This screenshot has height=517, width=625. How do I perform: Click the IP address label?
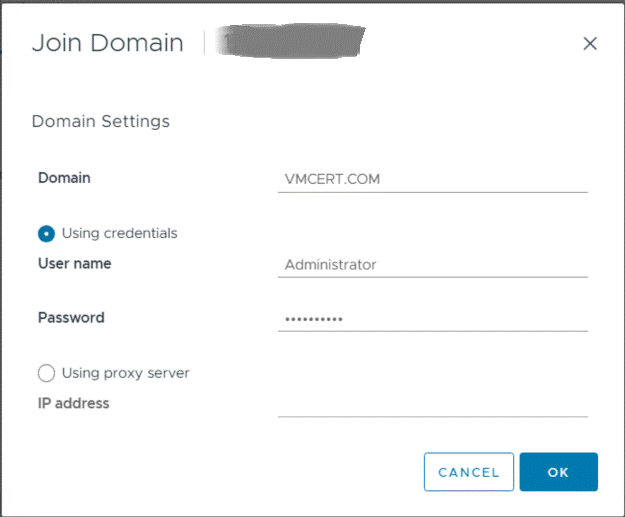(x=74, y=404)
